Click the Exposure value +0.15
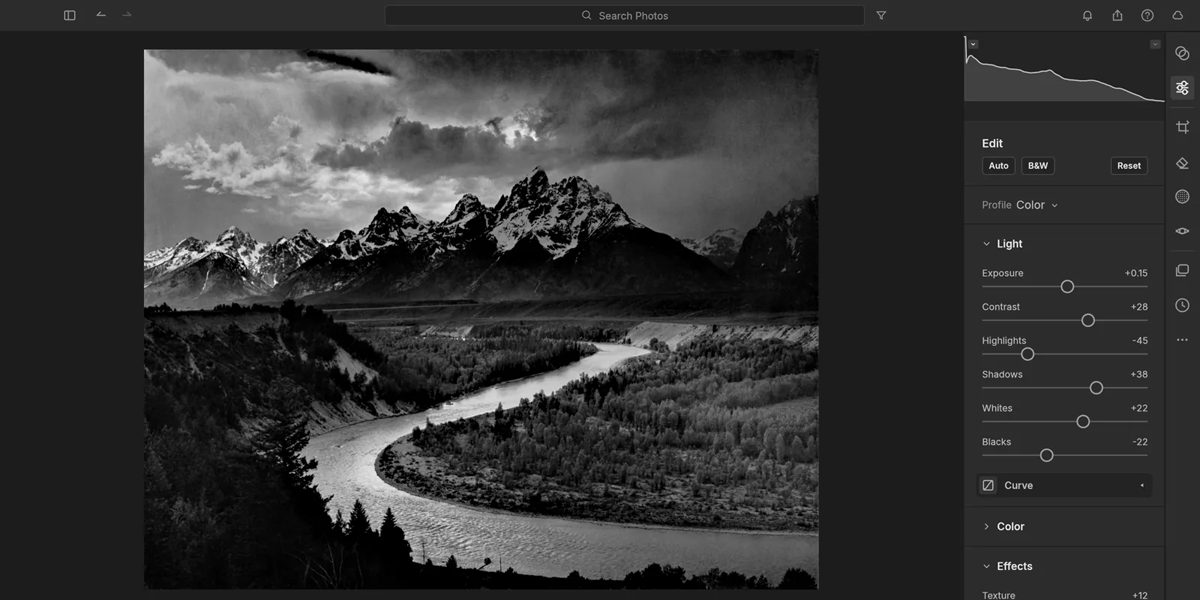 [x=1136, y=273]
